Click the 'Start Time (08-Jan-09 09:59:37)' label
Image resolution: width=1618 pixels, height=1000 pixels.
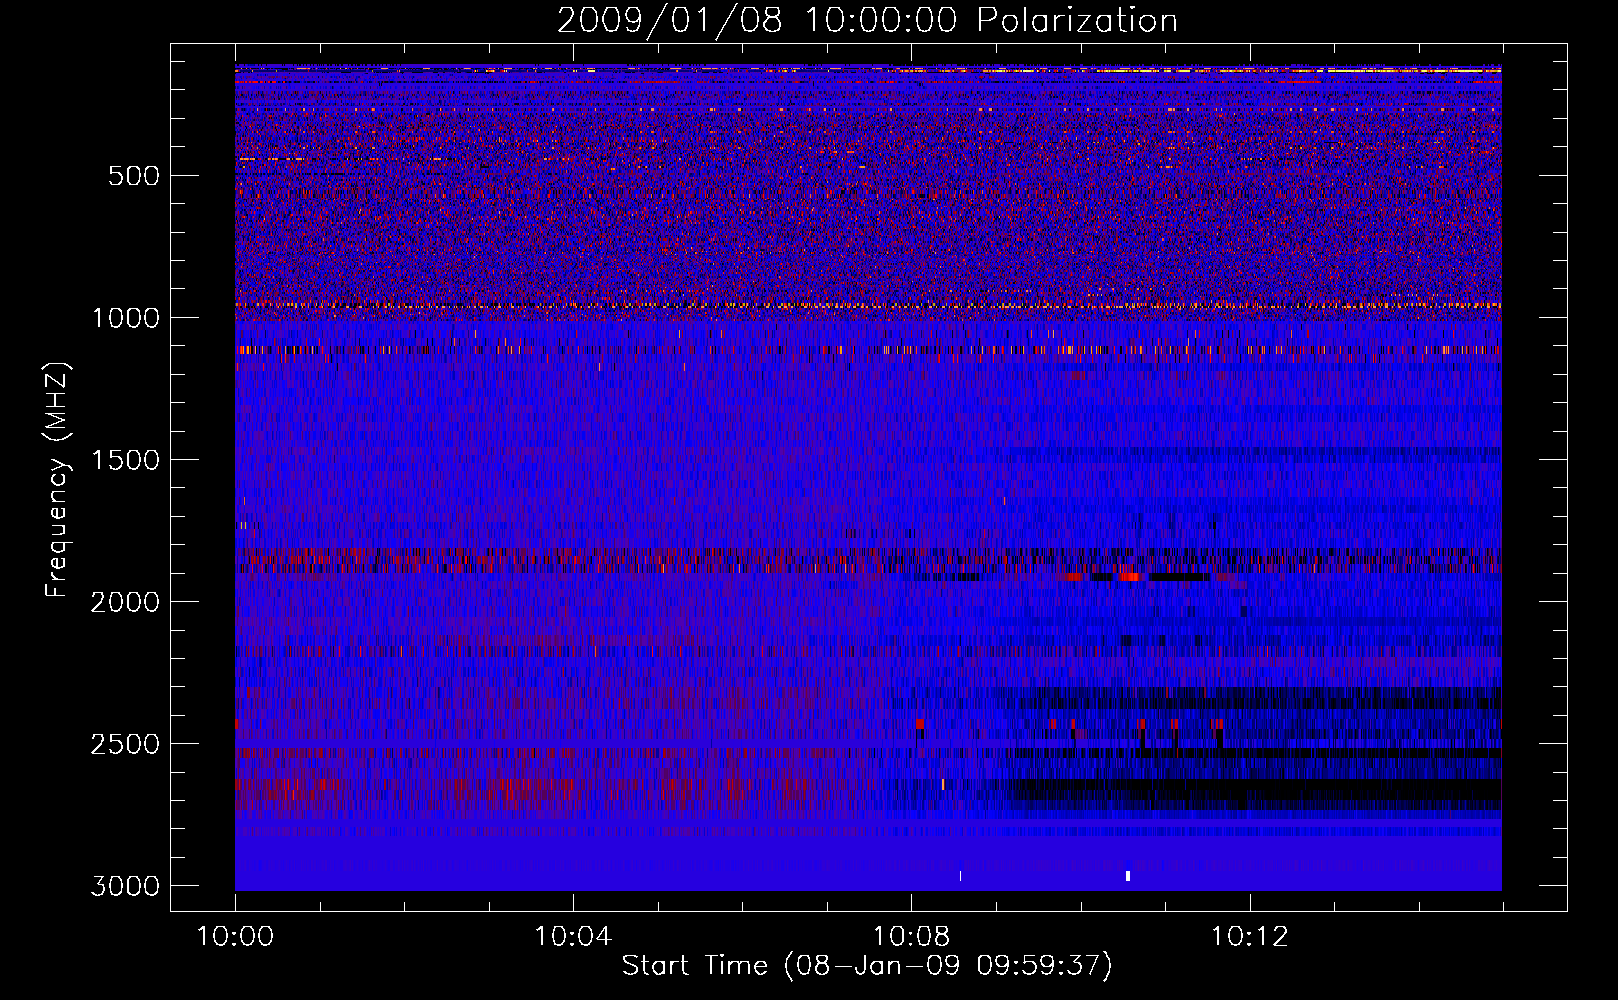[867, 966]
